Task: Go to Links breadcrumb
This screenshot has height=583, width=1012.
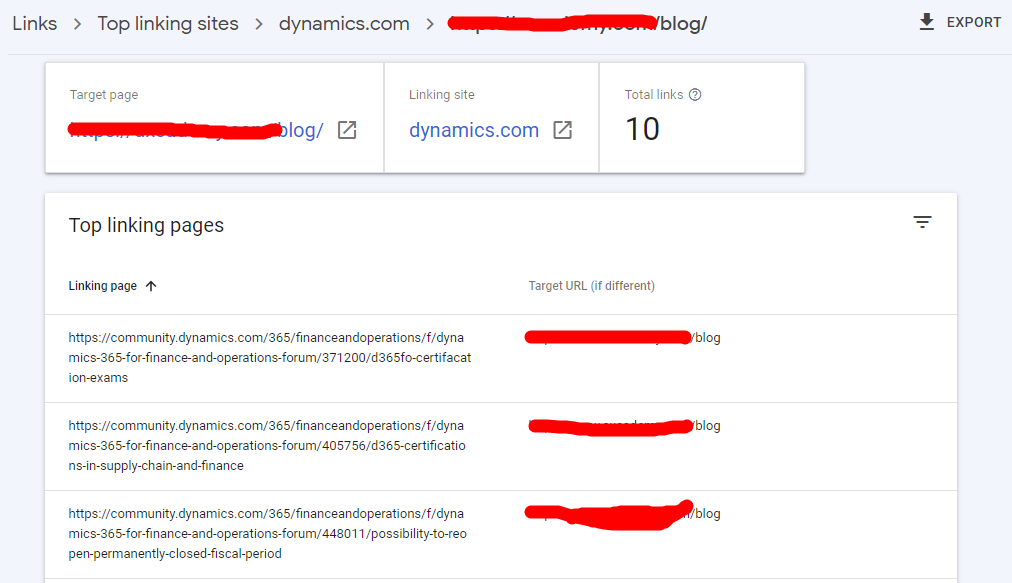Action: click(x=35, y=24)
